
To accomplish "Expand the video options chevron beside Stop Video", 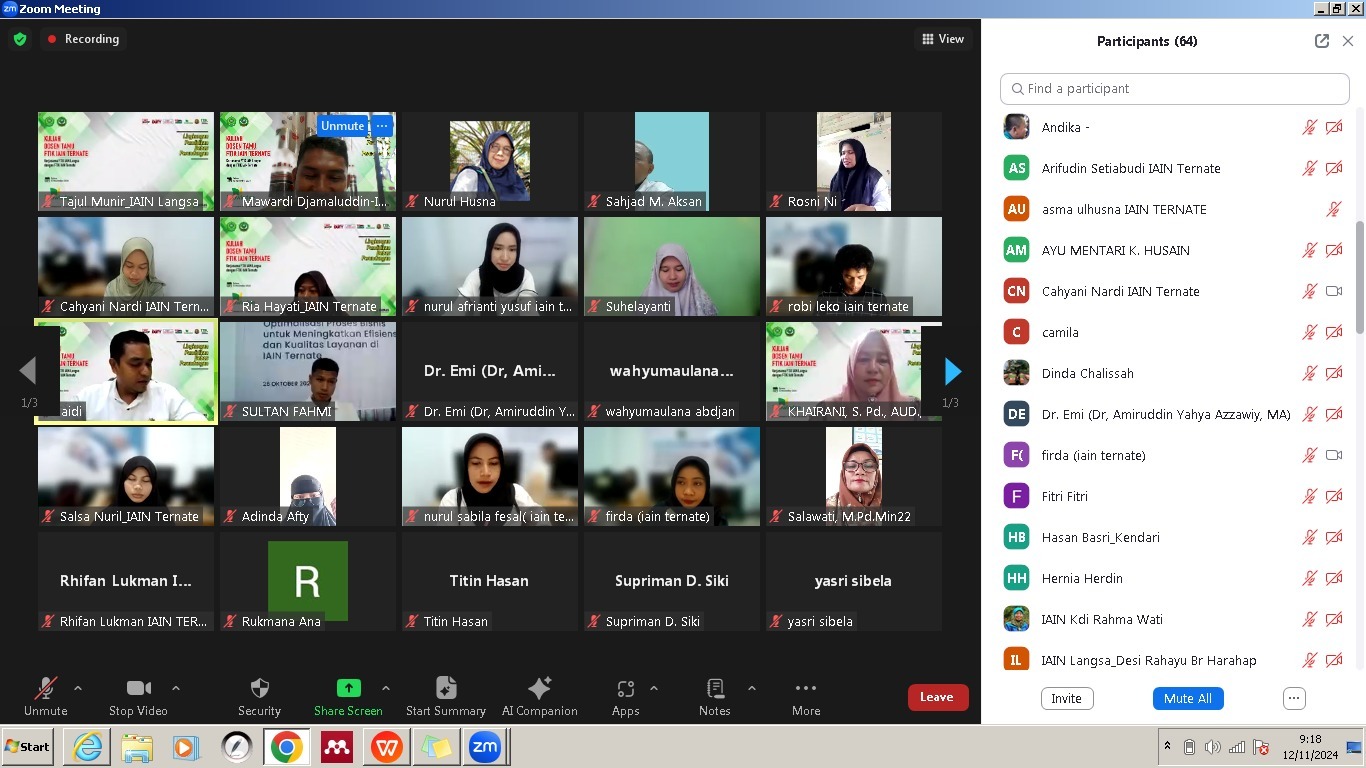I will (176, 688).
